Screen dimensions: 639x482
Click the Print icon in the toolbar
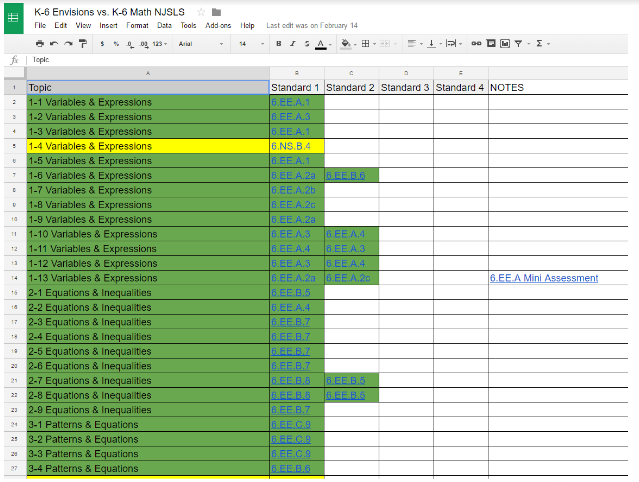click(39, 44)
